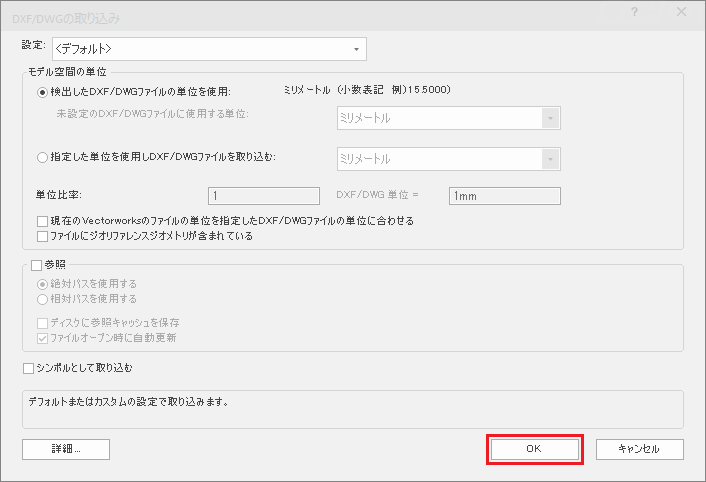Select 相対パスを使用する radio button
This screenshot has width=706, height=482.
coord(42,298)
